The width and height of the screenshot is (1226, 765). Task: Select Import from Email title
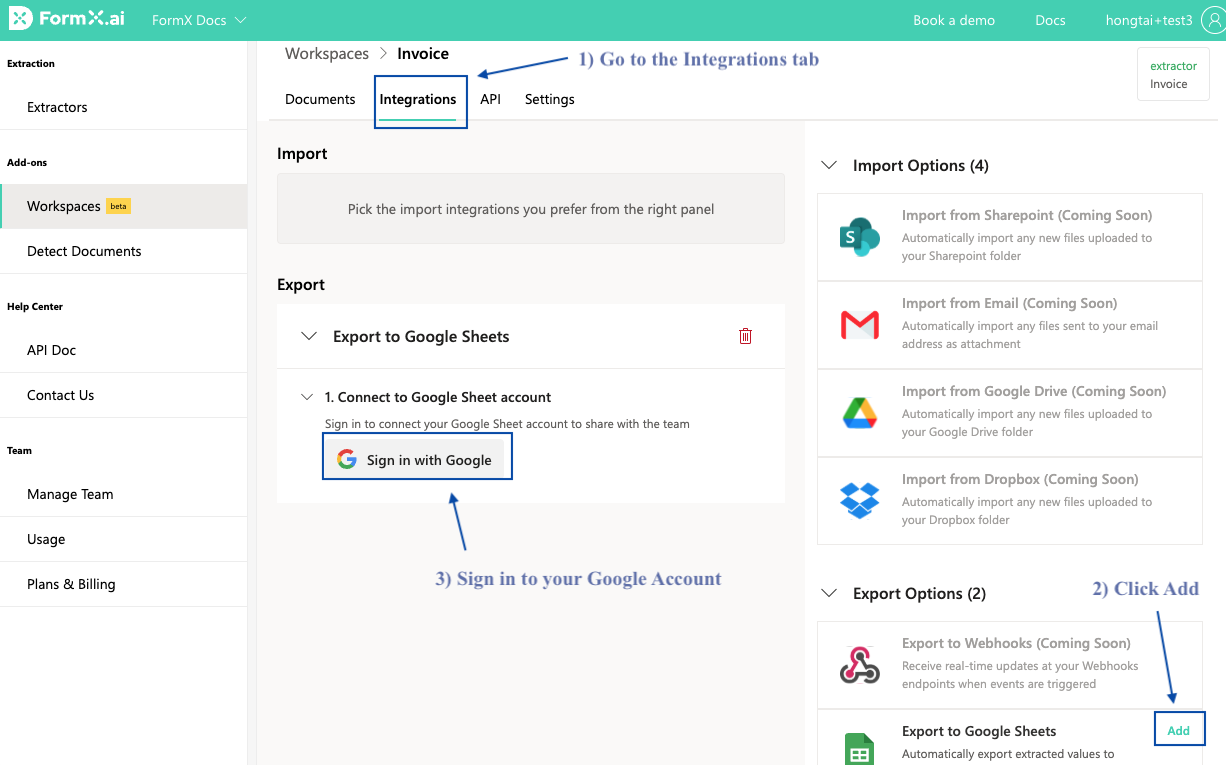1009,303
